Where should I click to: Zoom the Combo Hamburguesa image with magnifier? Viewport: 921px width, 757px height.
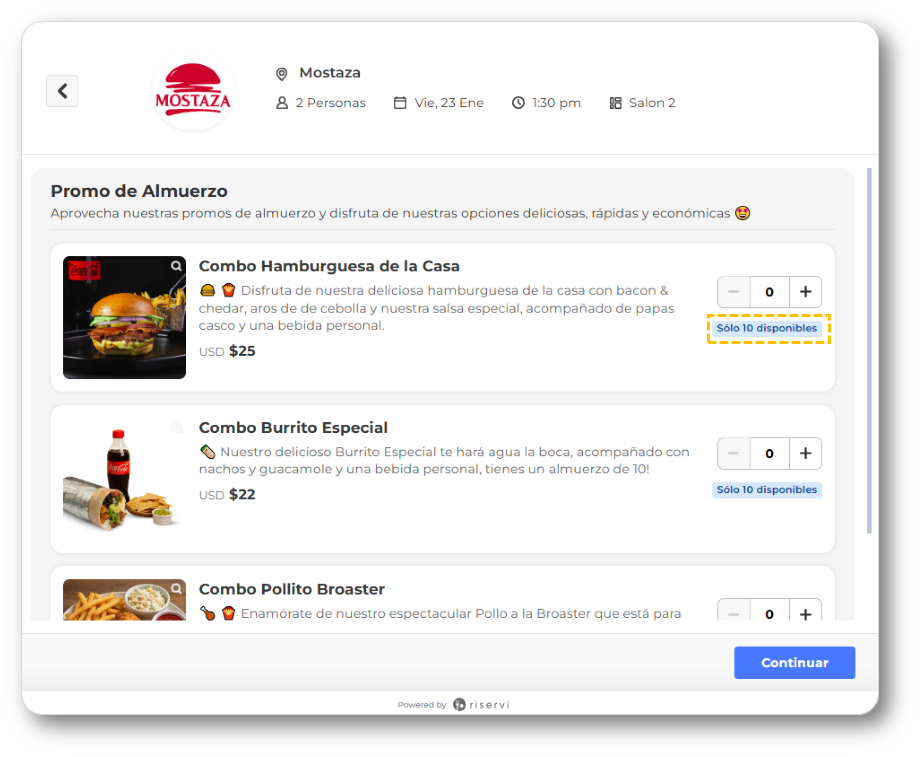[x=176, y=266]
